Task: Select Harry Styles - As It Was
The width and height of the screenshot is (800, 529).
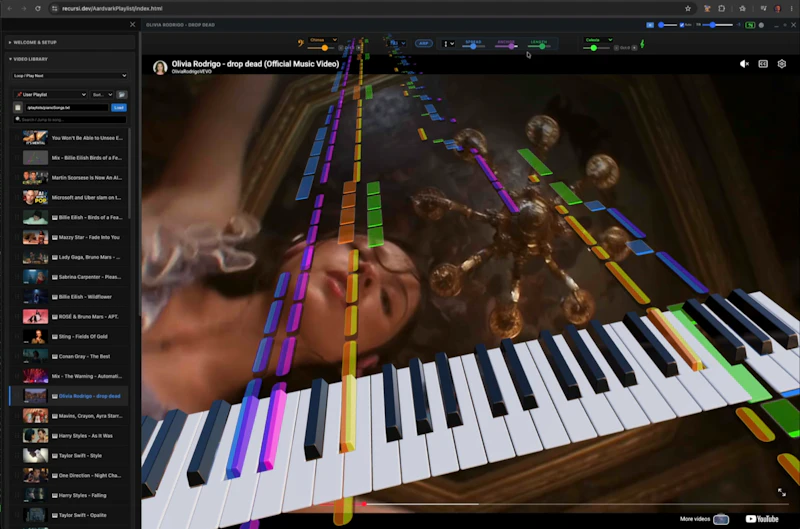Action: tap(68, 436)
